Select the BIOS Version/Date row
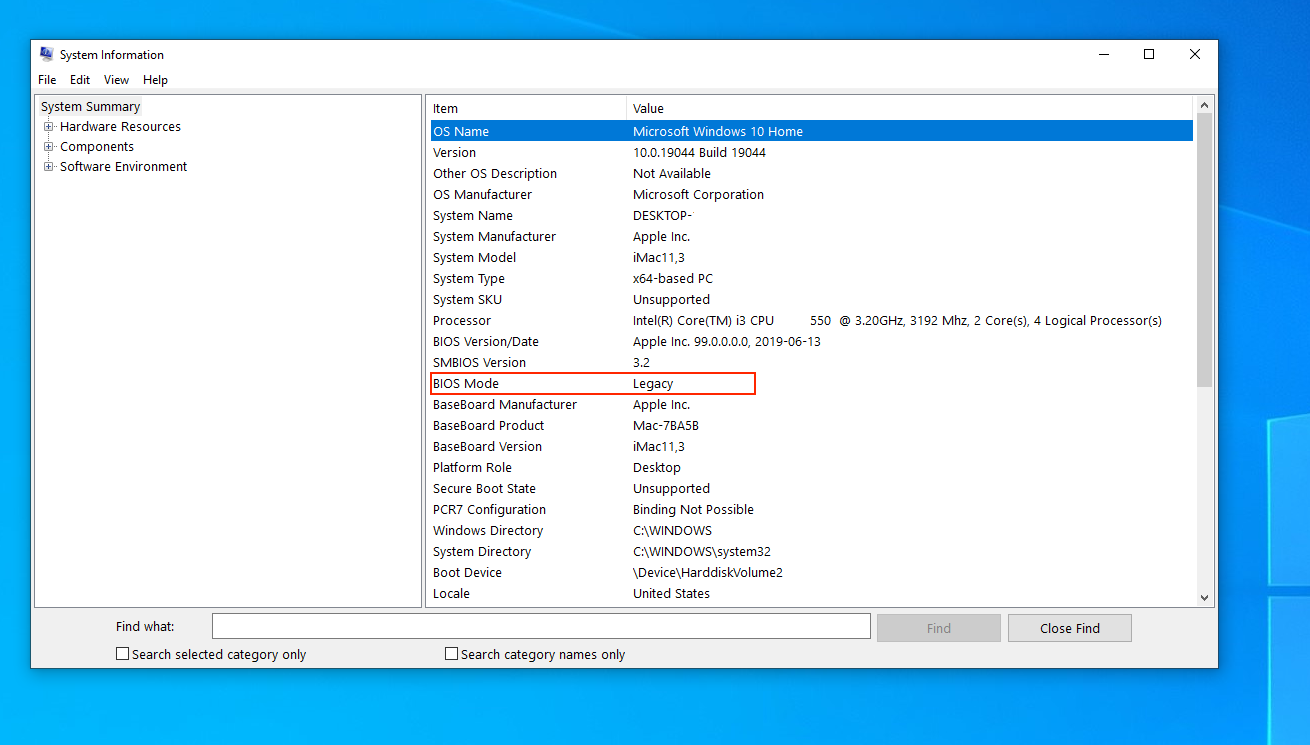Image resolution: width=1310 pixels, height=745 pixels. pos(811,341)
